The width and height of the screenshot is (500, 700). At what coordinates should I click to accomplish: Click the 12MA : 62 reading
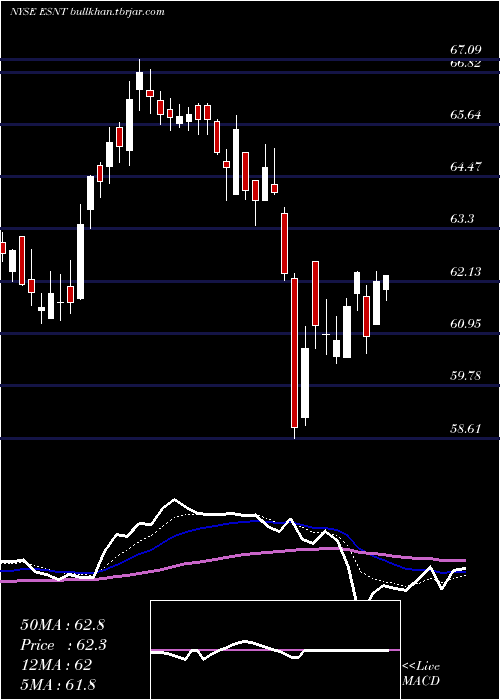(x=56, y=665)
